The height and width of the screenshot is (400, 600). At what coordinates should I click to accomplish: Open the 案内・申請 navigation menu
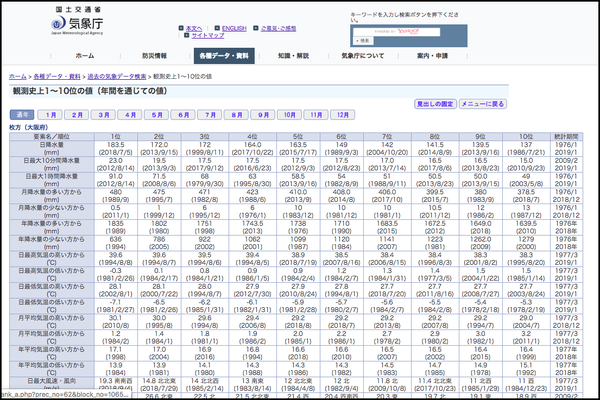coord(432,56)
